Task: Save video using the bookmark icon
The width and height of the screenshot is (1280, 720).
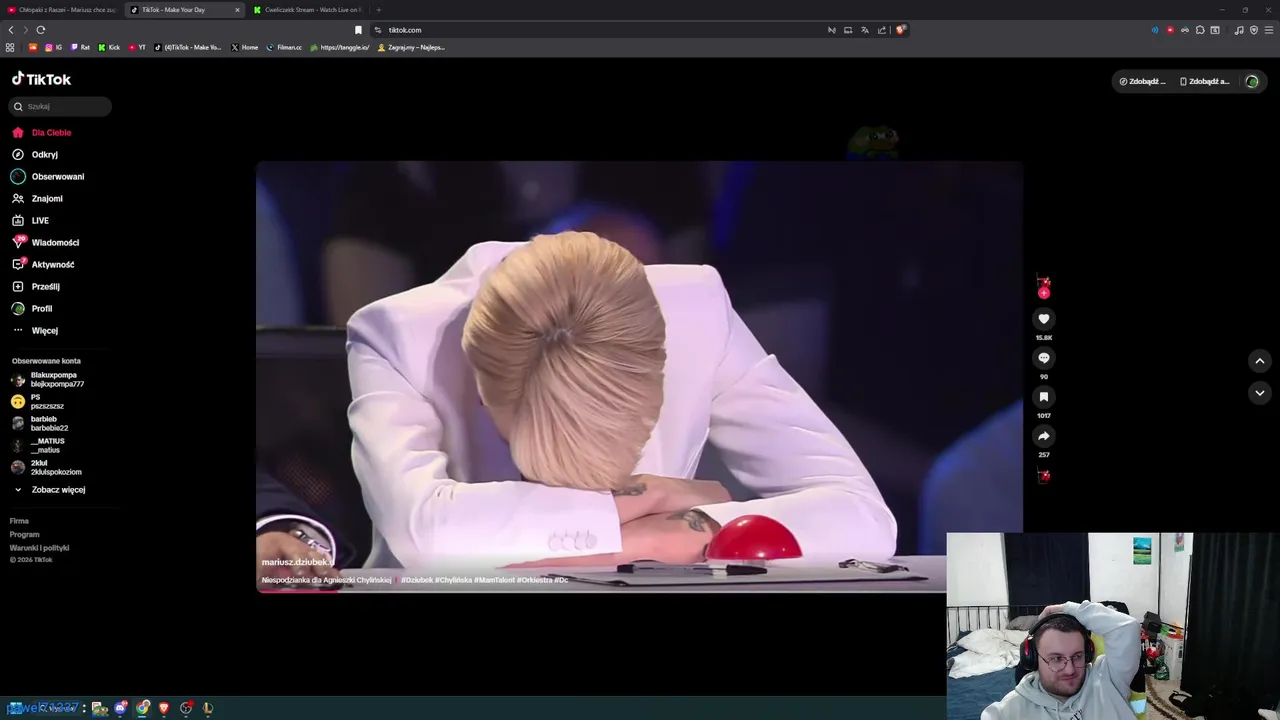Action: (1044, 397)
